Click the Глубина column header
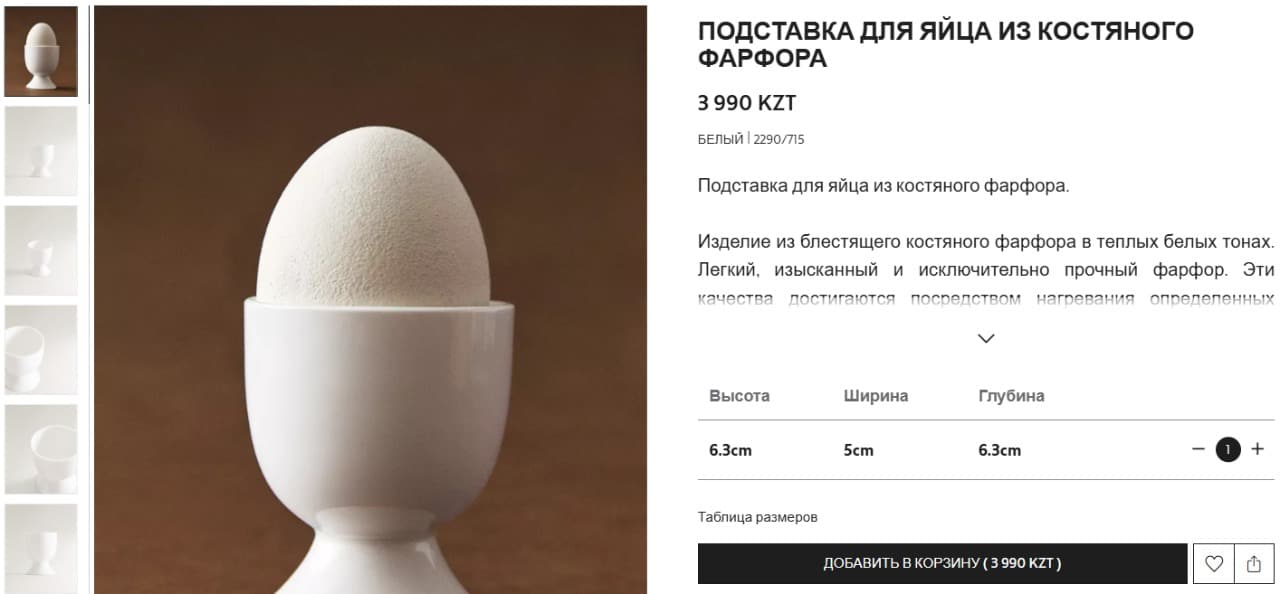Image resolution: width=1280 pixels, height=594 pixels. coord(1011,396)
